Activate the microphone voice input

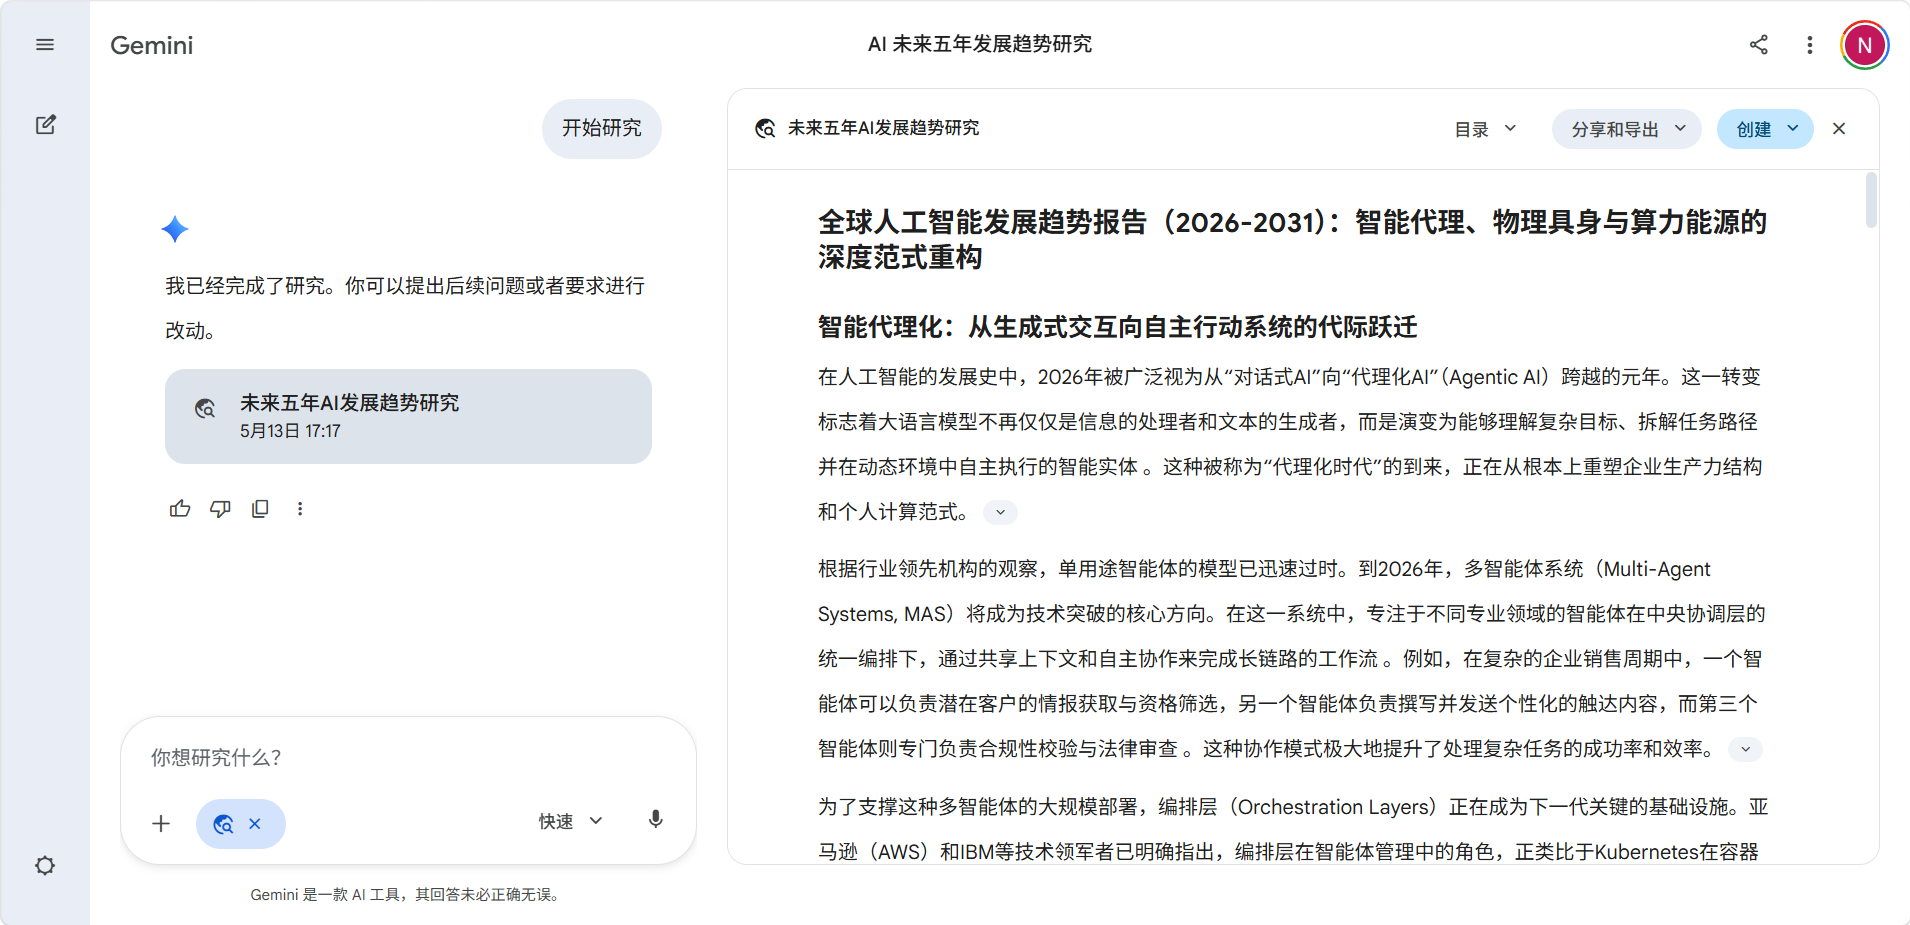click(x=656, y=820)
